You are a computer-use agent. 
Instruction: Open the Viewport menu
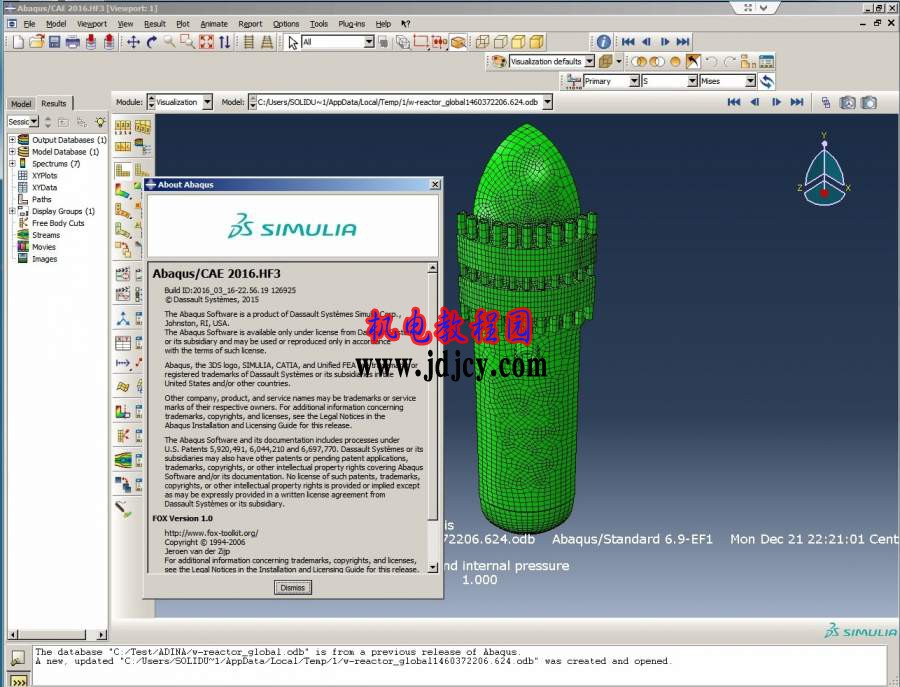(x=92, y=24)
